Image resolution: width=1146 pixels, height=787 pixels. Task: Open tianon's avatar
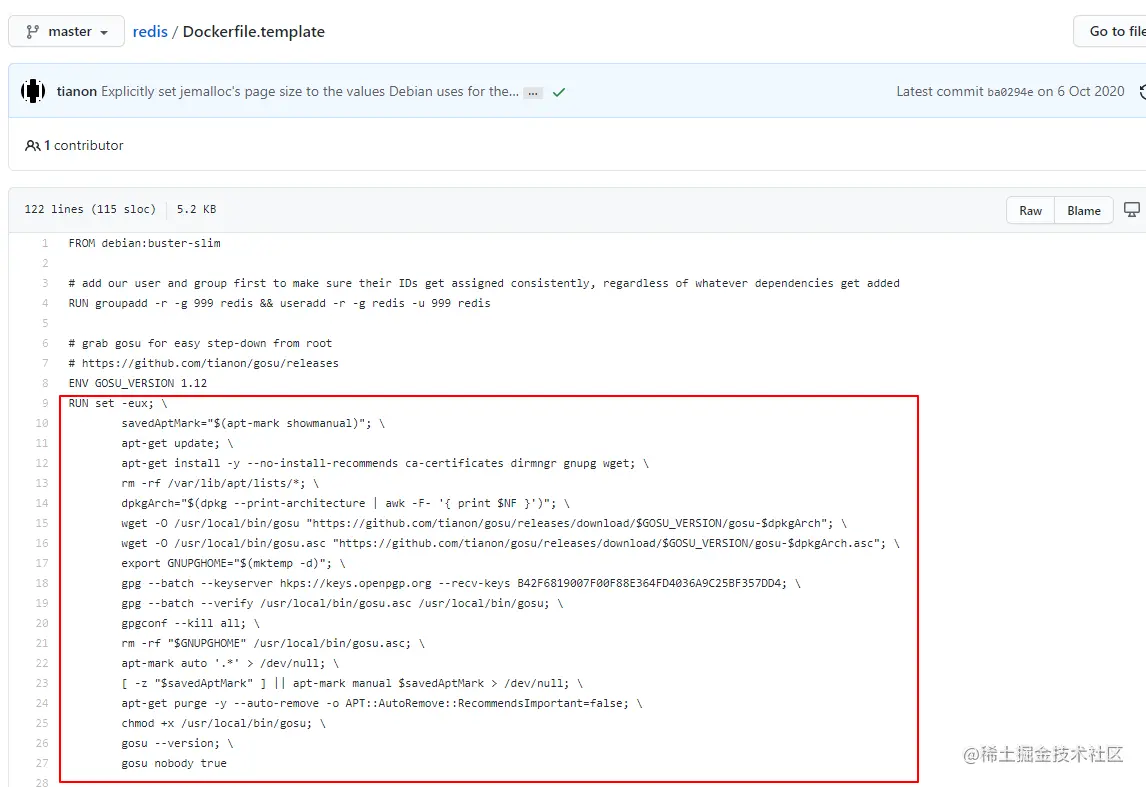tap(33, 91)
